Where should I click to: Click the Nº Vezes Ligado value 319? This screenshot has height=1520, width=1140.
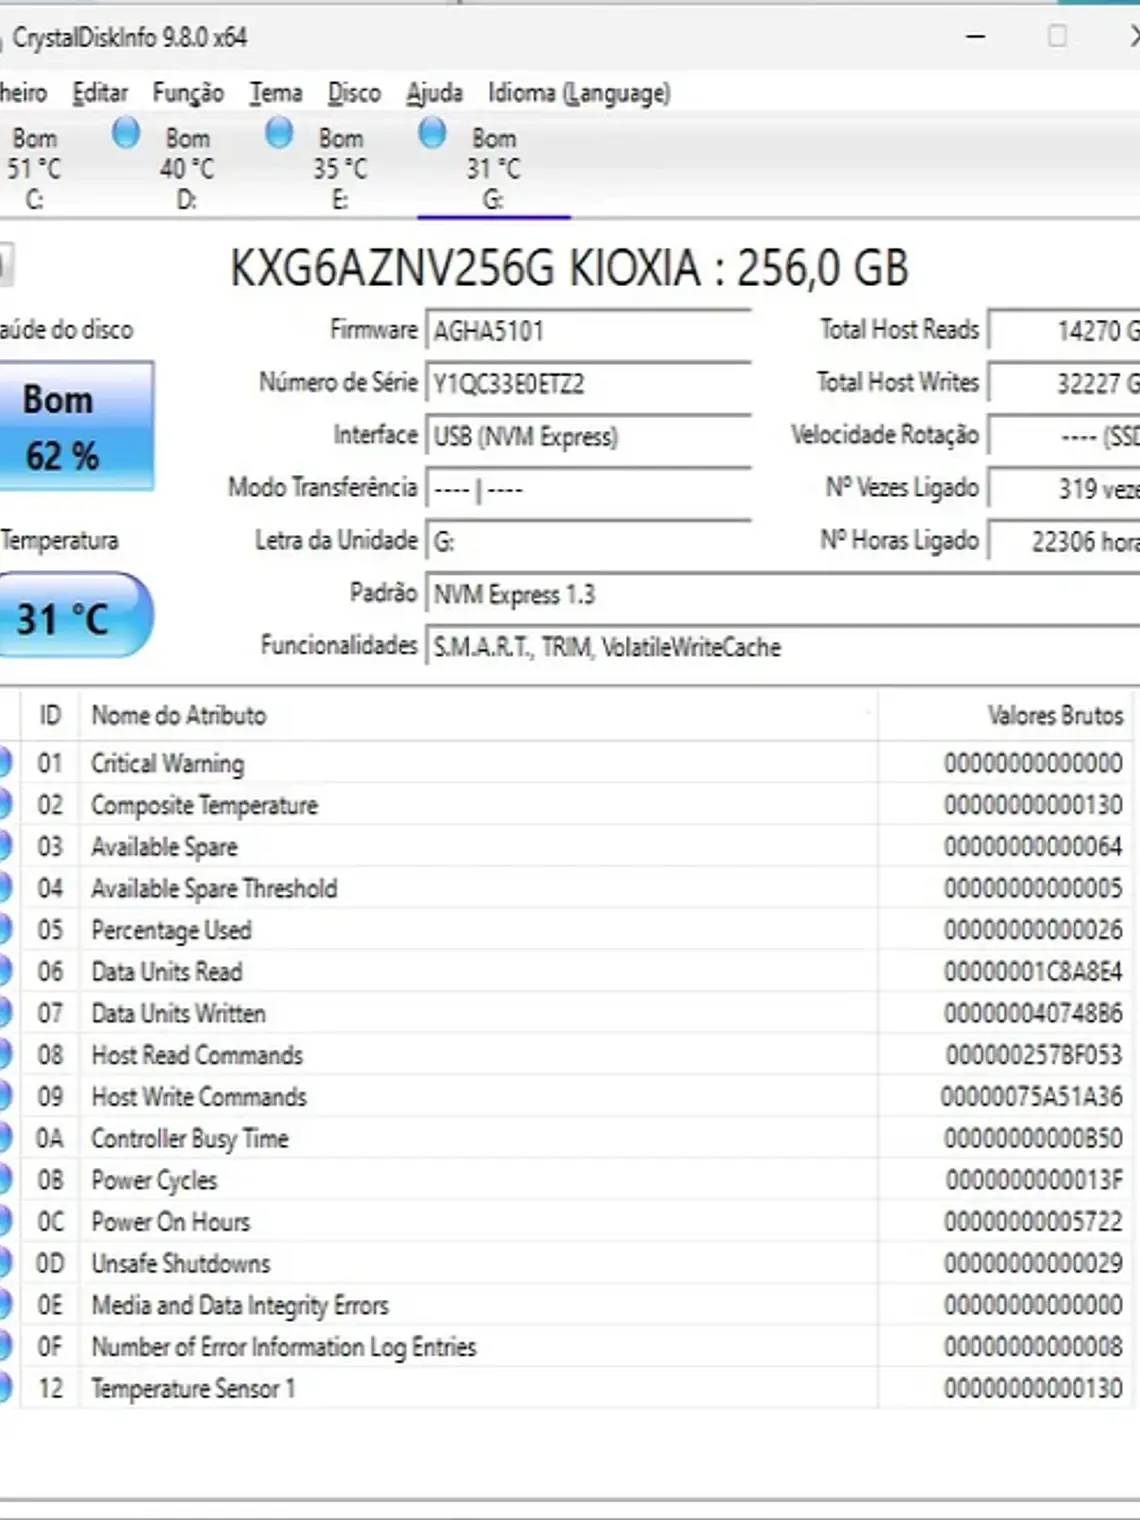(x=1064, y=488)
